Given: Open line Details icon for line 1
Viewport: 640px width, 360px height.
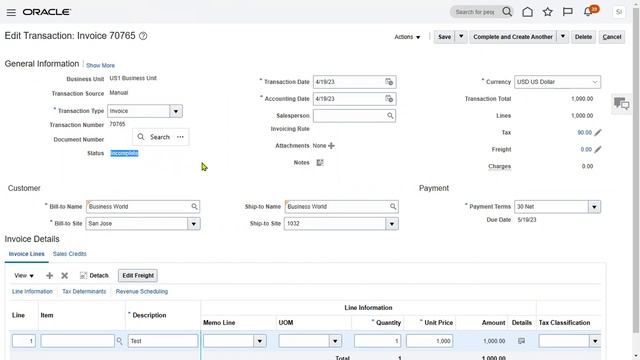Looking at the screenshot, I should (521, 341).
